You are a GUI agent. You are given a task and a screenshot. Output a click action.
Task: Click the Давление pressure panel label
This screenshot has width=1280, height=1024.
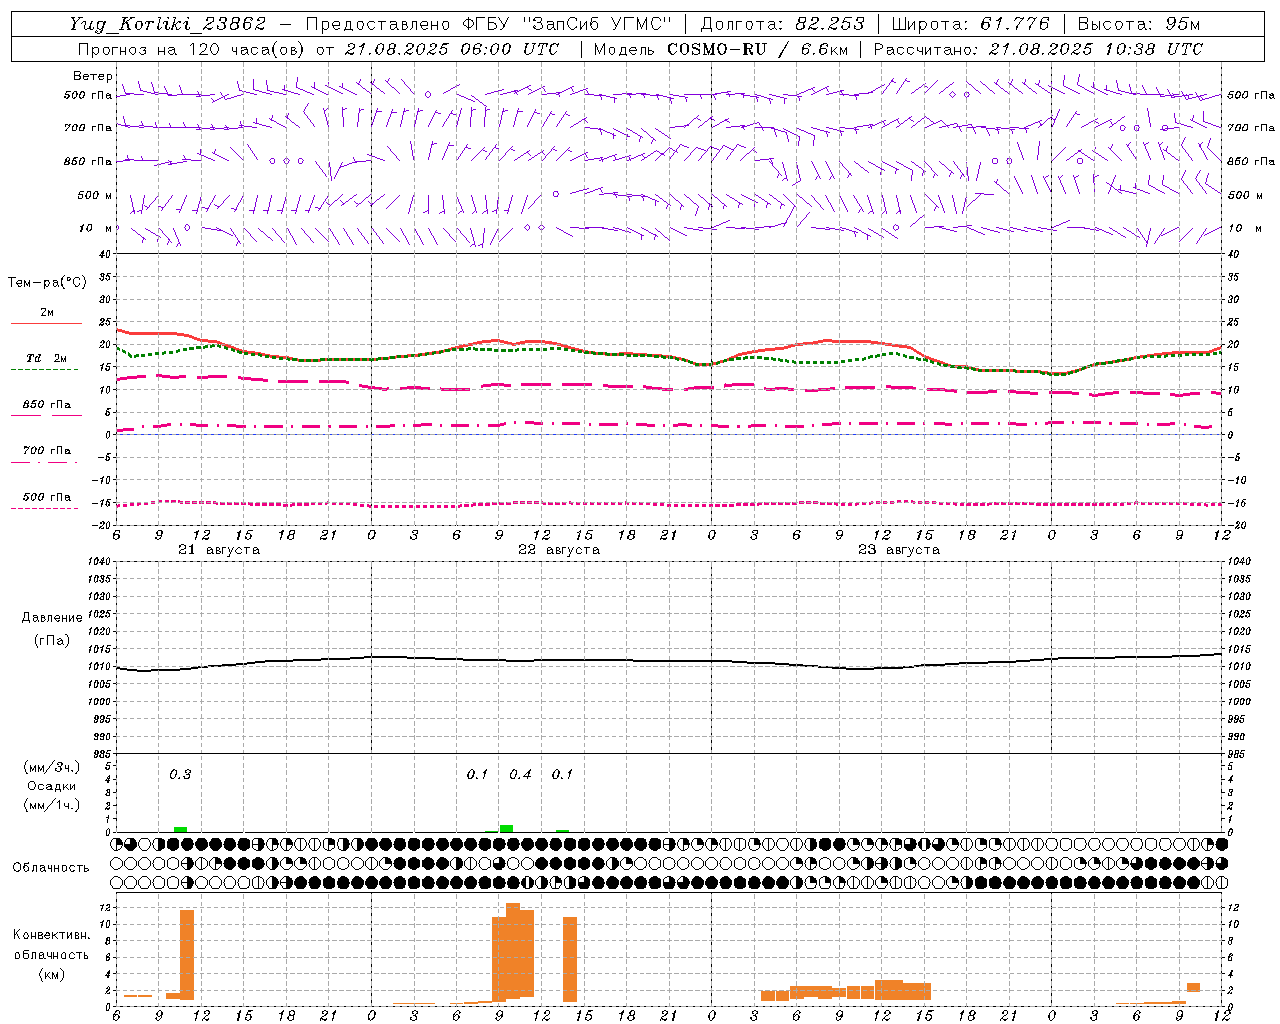[51, 618]
